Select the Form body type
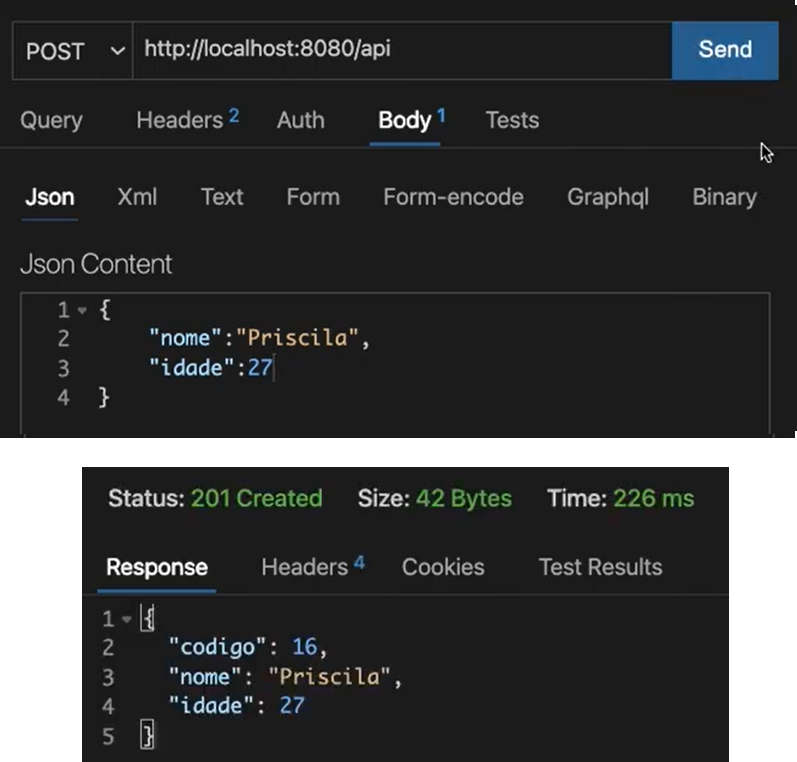797x762 pixels. (312, 197)
